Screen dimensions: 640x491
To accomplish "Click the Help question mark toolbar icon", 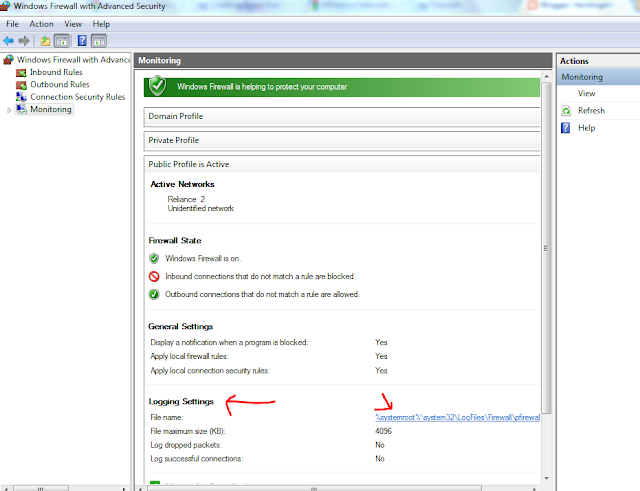I will point(82,40).
